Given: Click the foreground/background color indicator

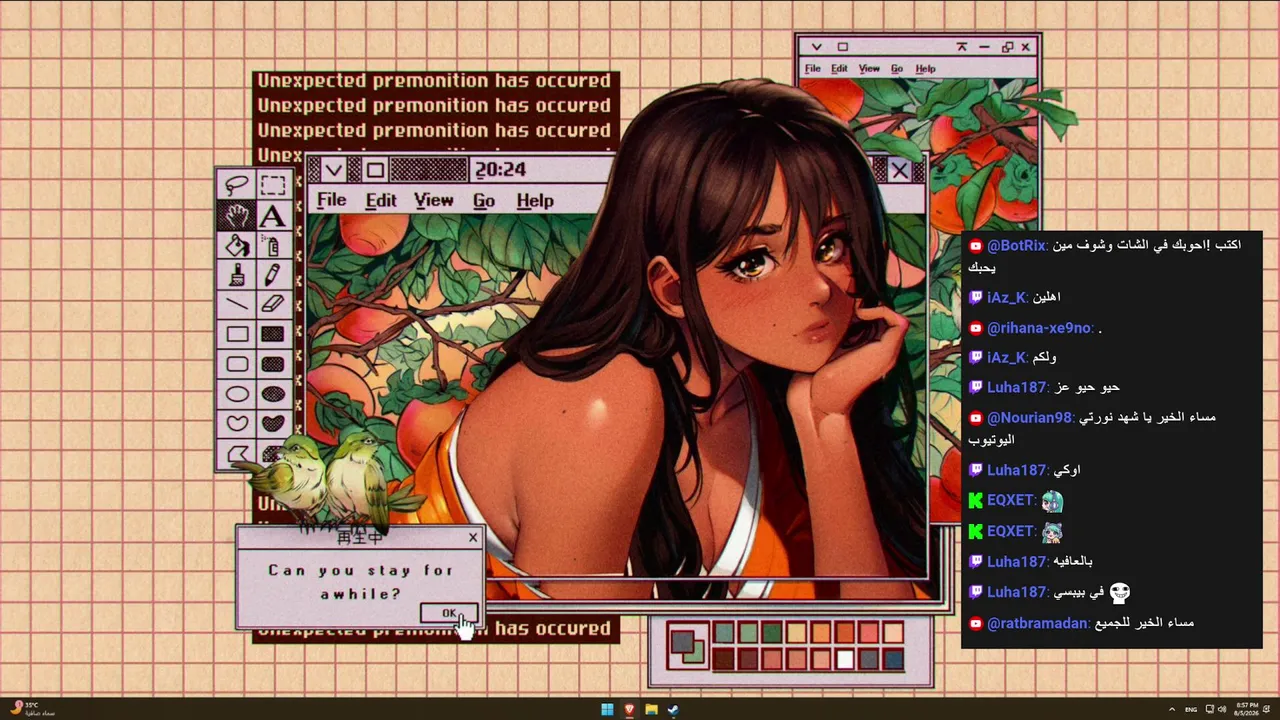Looking at the screenshot, I should click(686, 646).
